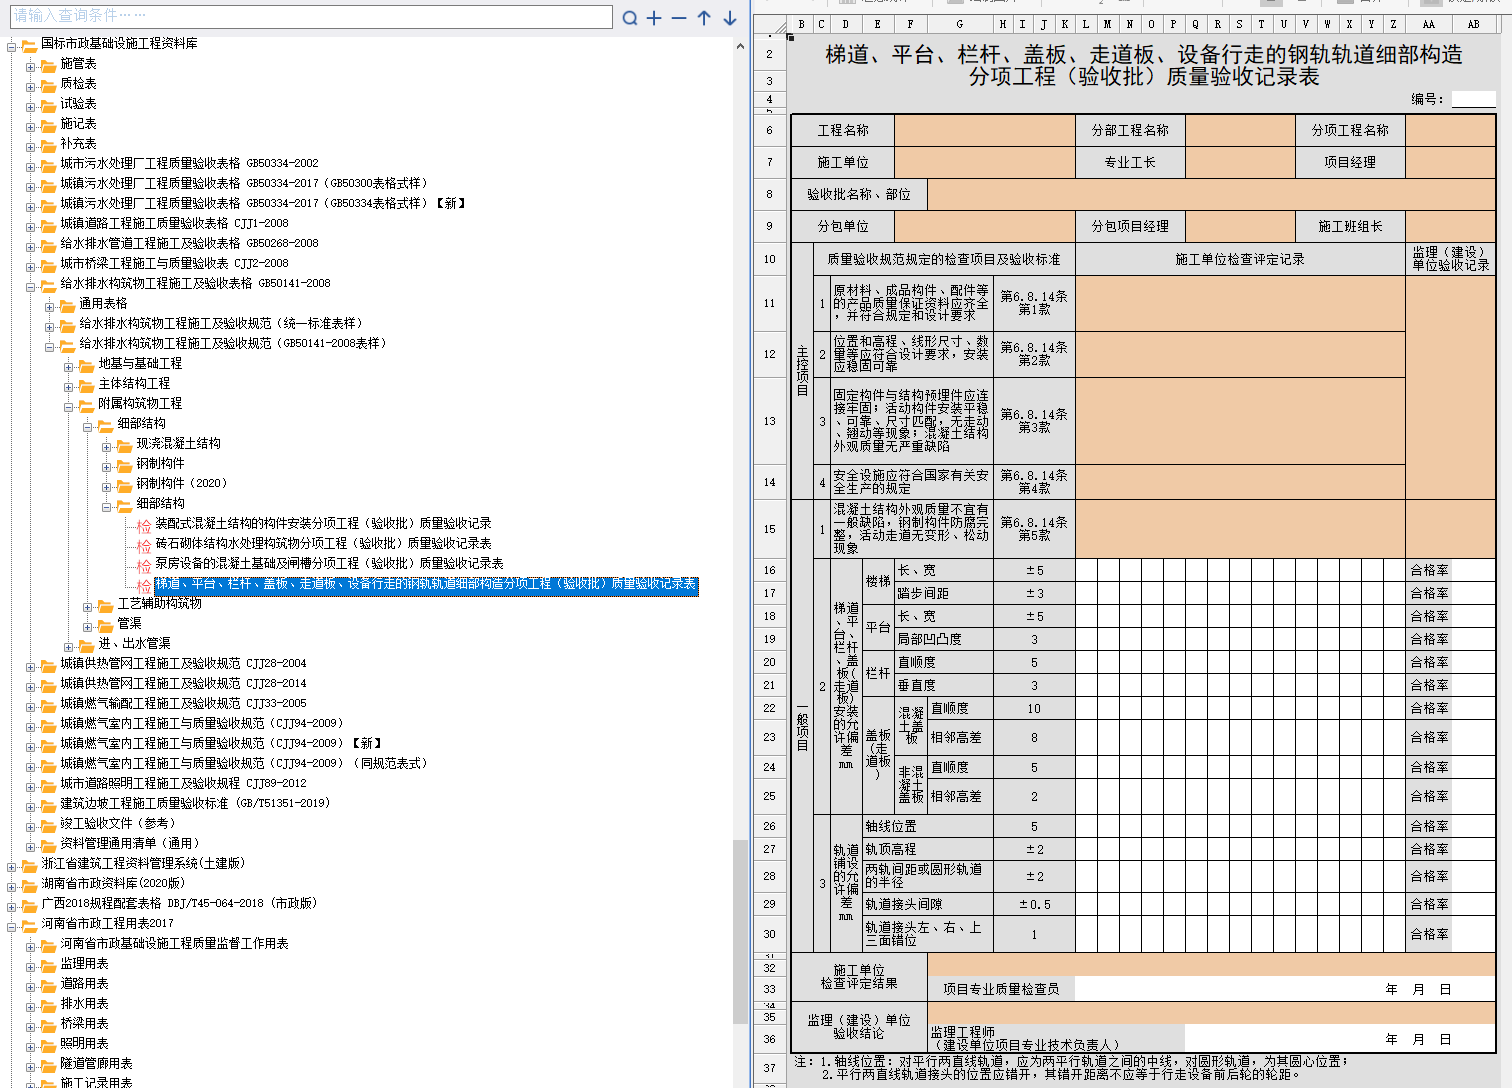Image resolution: width=1512 pixels, height=1088 pixels.
Task: Click folder icon of 钢制构件（2020）
Action: [x=125, y=484]
